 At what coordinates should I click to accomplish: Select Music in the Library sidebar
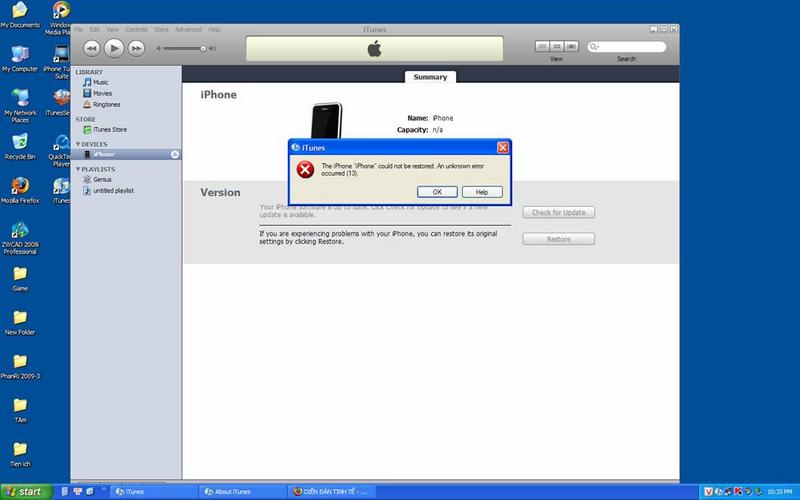point(101,82)
